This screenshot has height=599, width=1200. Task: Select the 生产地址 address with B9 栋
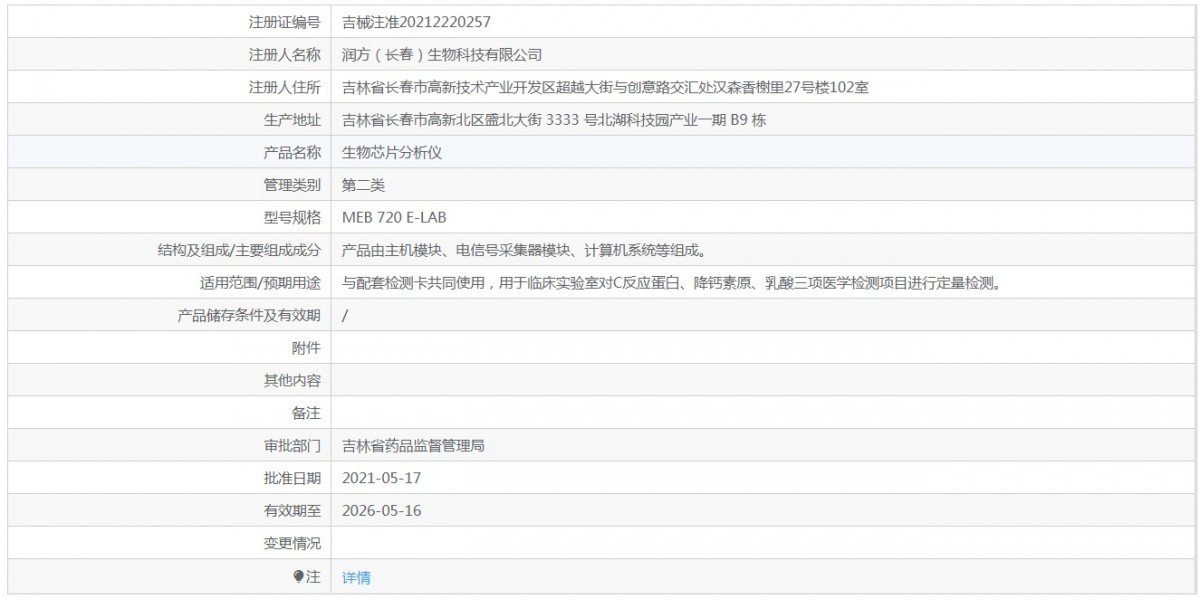pos(554,120)
